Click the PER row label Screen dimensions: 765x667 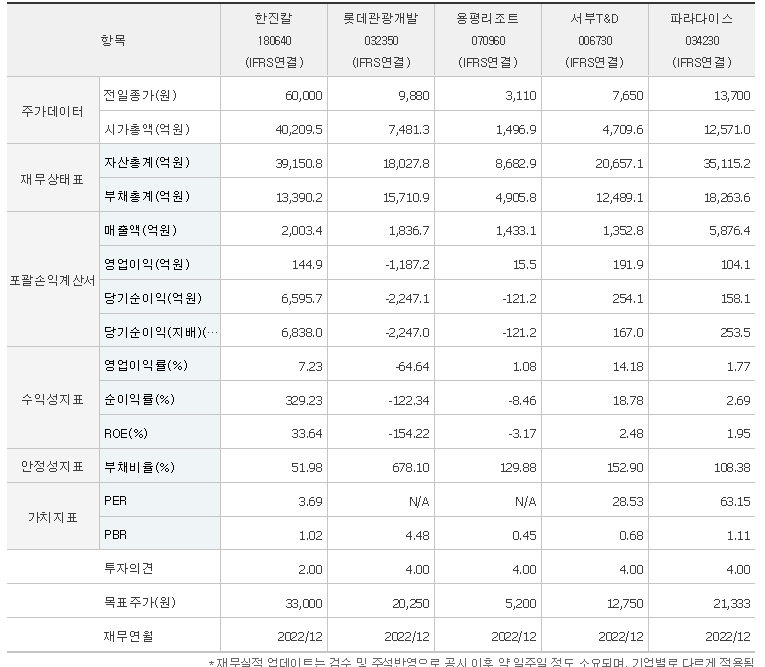pos(115,501)
